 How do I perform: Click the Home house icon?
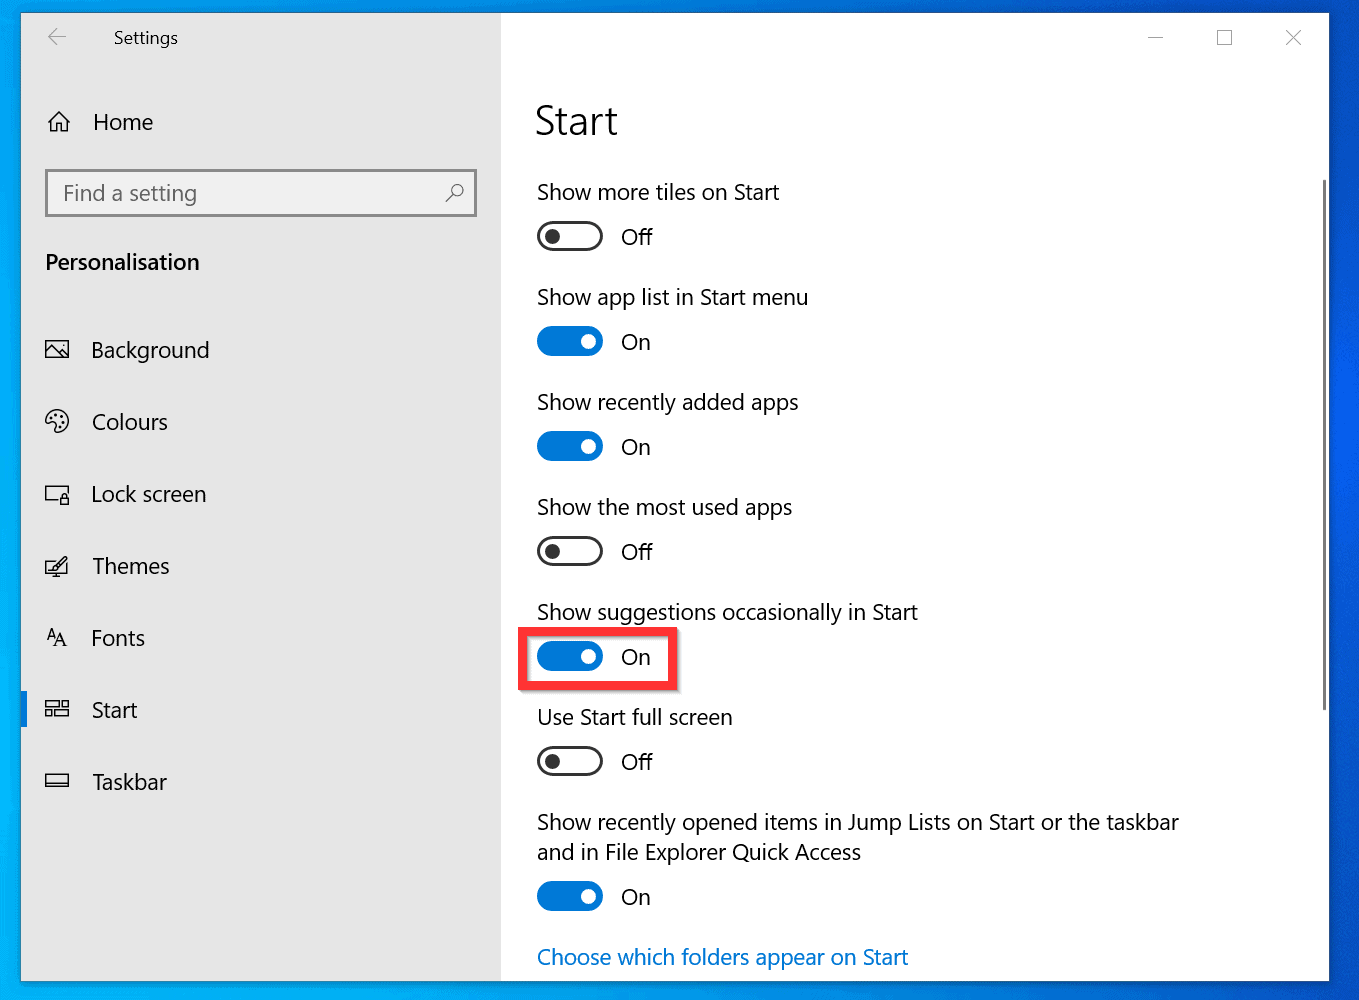[x=59, y=122]
